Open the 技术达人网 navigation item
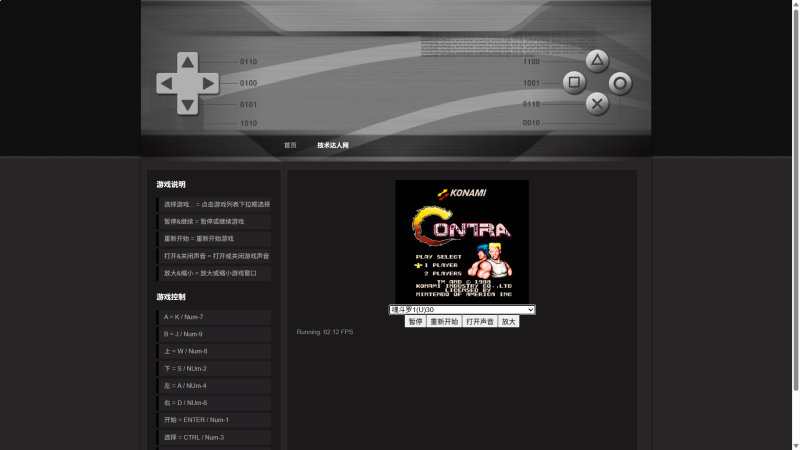The image size is (800, 450). [x=333, y=145]
